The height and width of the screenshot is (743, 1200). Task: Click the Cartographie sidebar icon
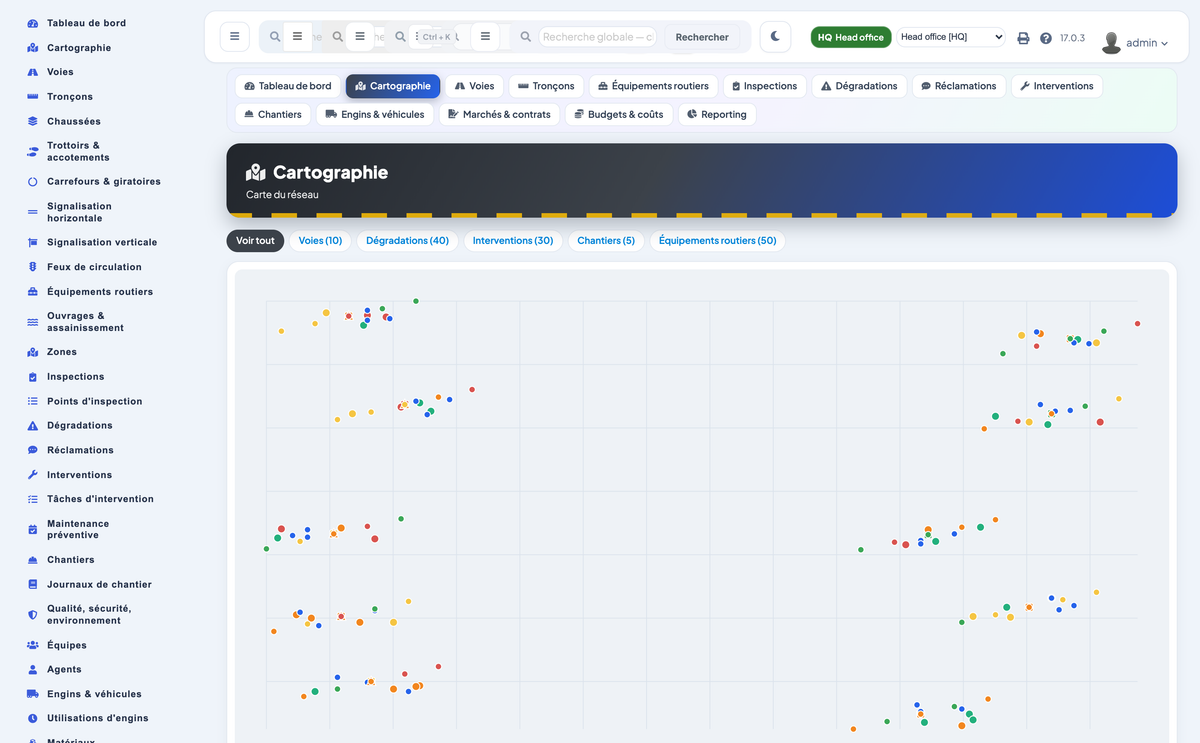point(33,48)
